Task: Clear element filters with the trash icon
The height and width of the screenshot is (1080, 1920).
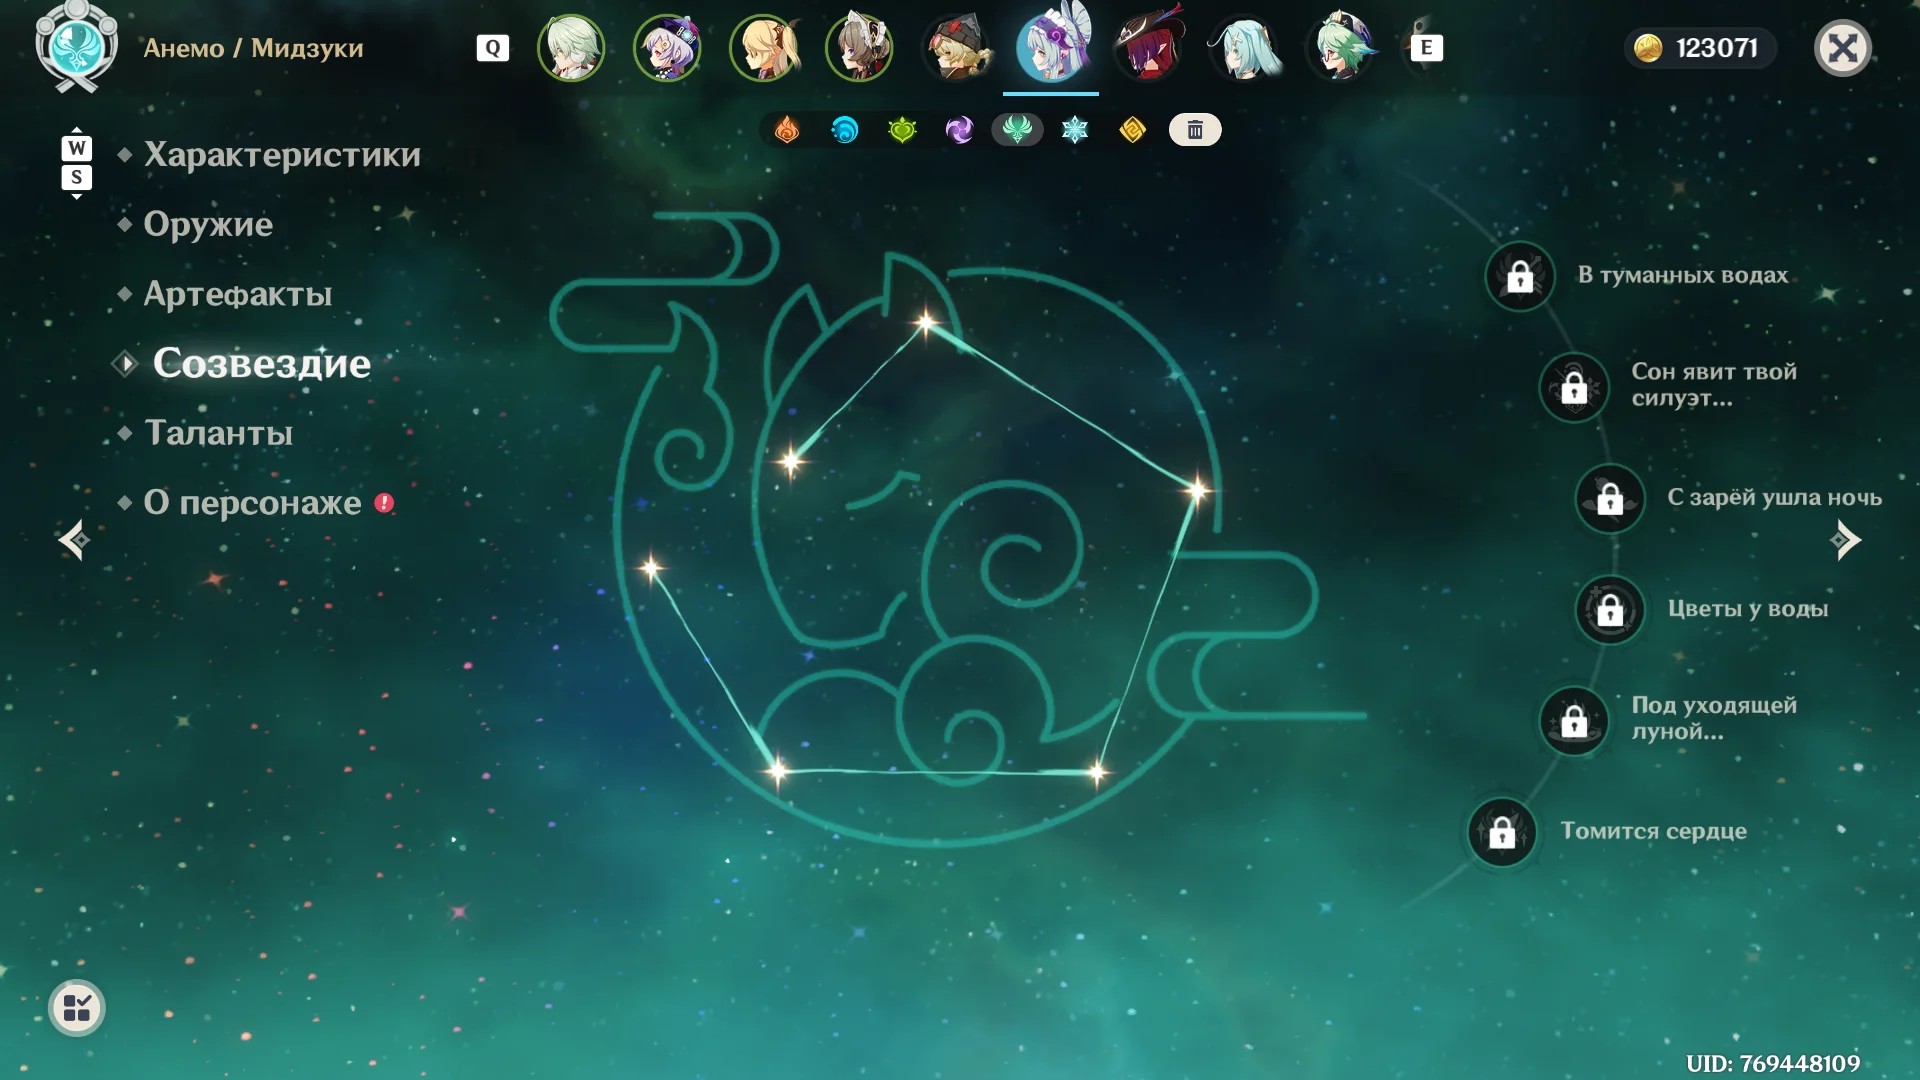Action: [1195, 130]
